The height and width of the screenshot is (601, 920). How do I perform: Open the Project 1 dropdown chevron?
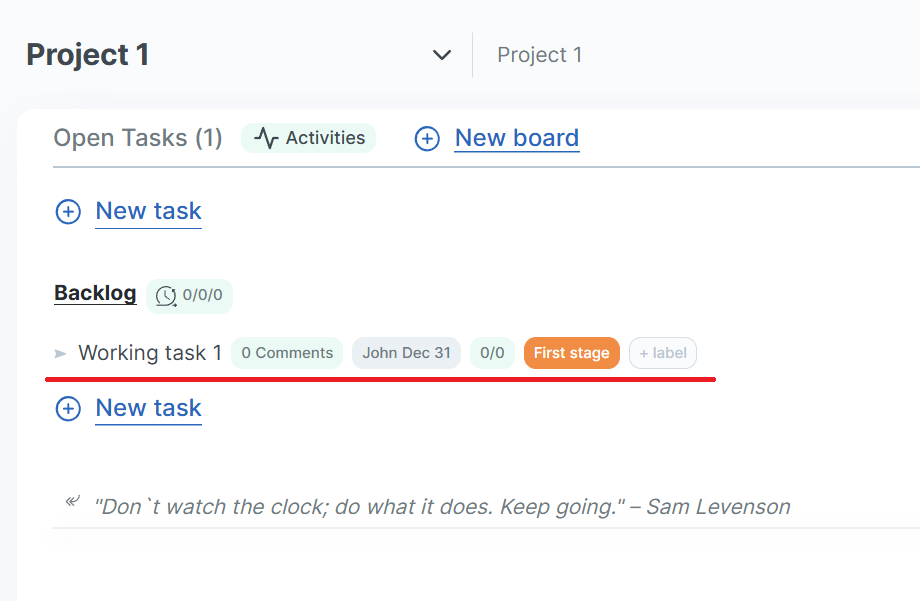click(442, 55)
